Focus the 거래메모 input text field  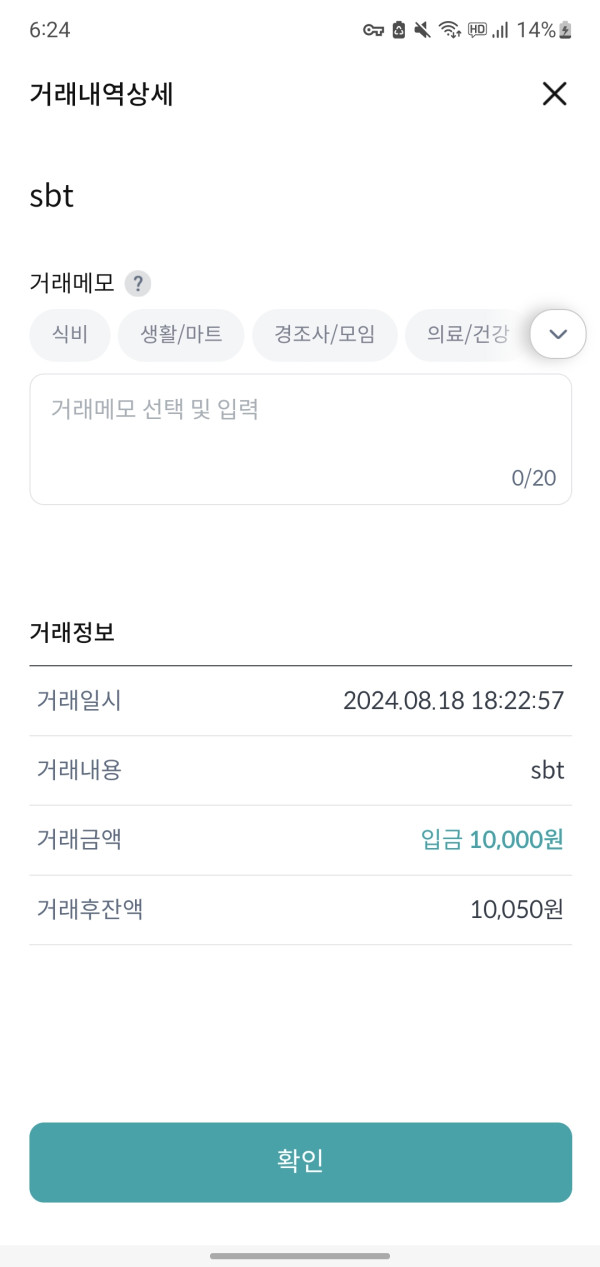pos(300,439)
